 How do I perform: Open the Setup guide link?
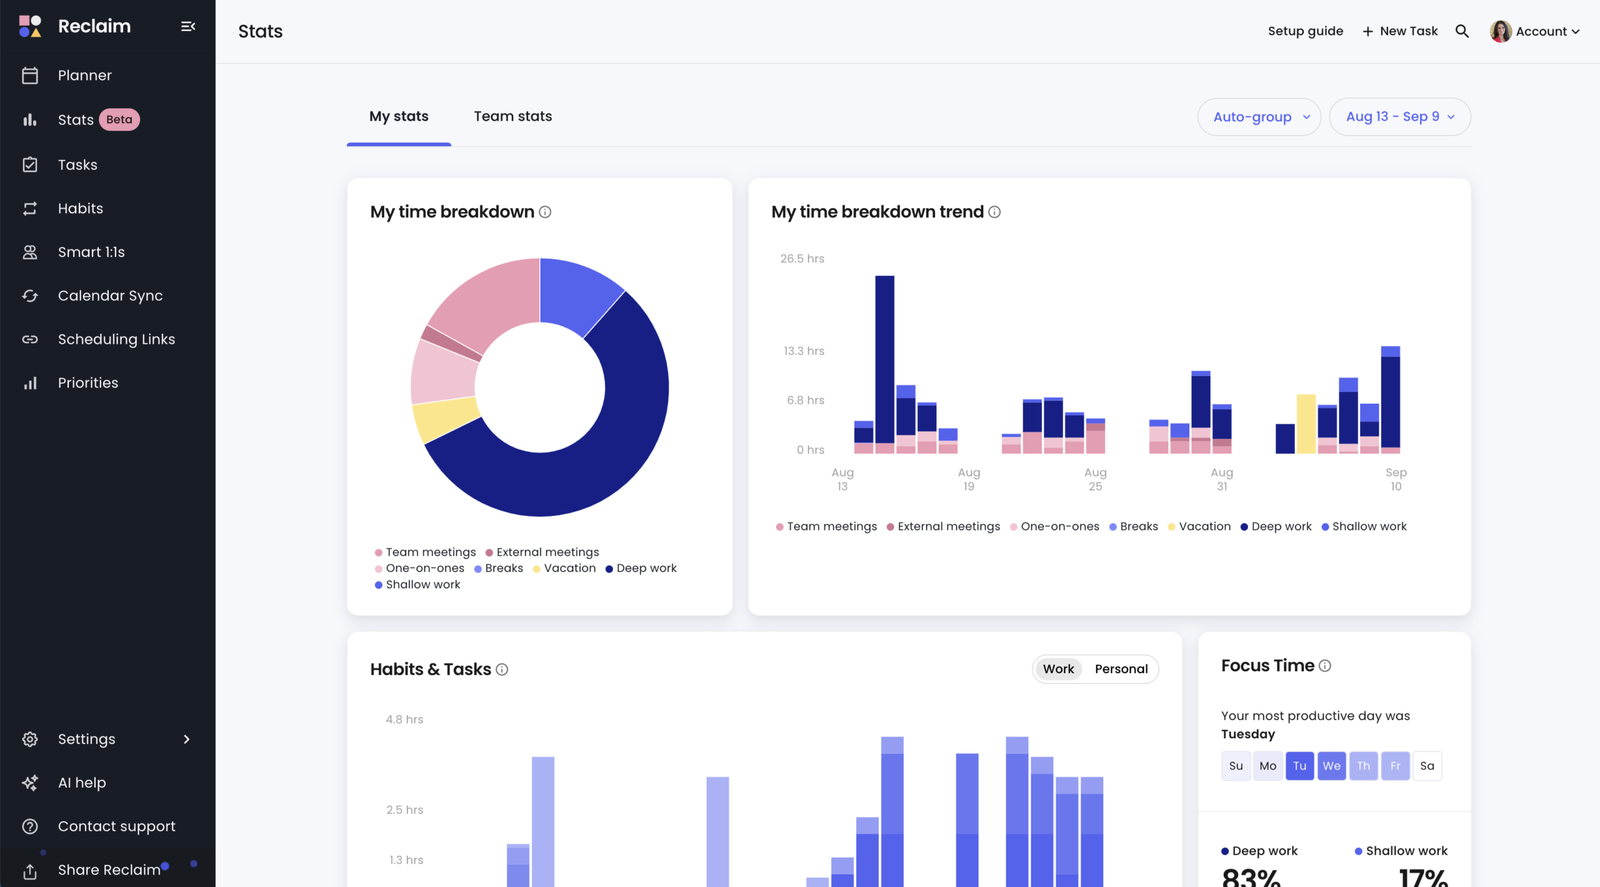[1305, 31]
